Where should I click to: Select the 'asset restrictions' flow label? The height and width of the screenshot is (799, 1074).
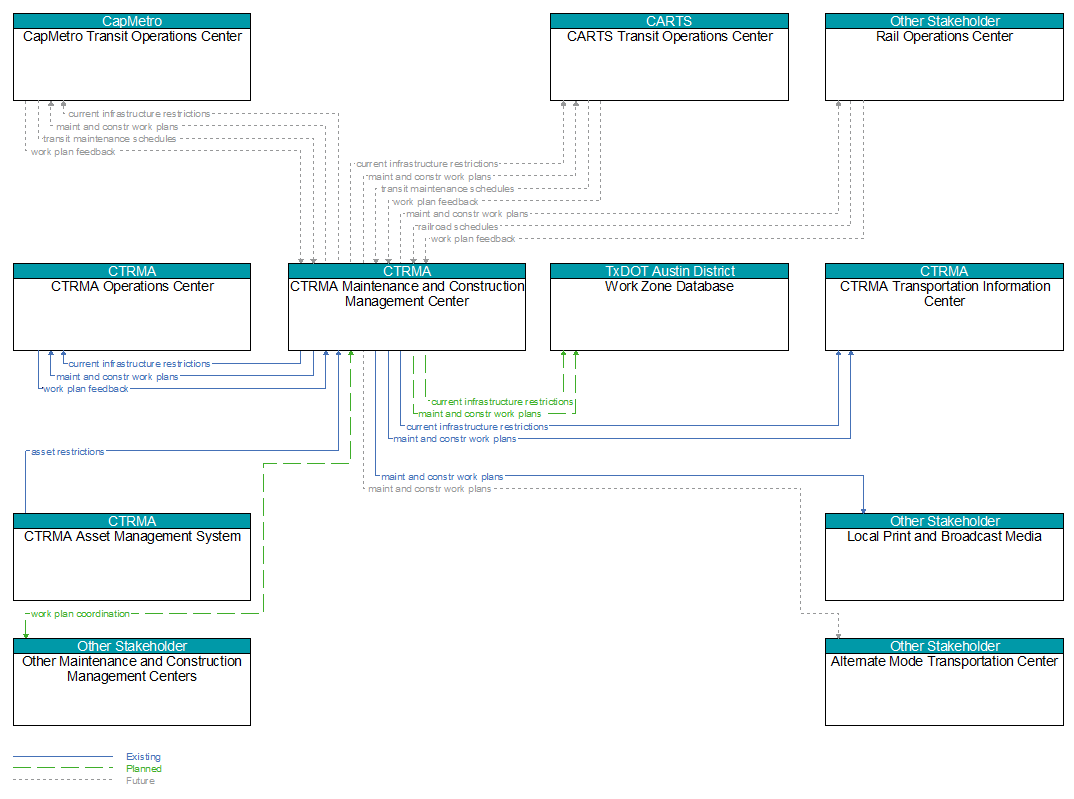(x=68, y=452)
